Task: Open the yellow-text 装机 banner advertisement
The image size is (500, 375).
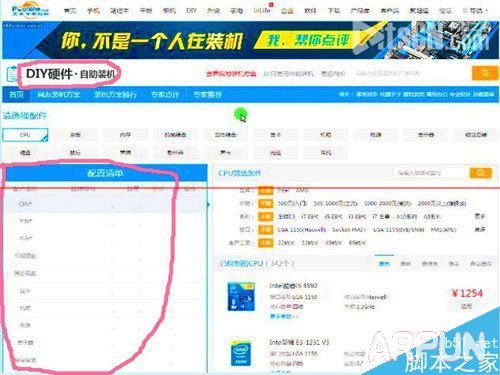Action: 250,40
